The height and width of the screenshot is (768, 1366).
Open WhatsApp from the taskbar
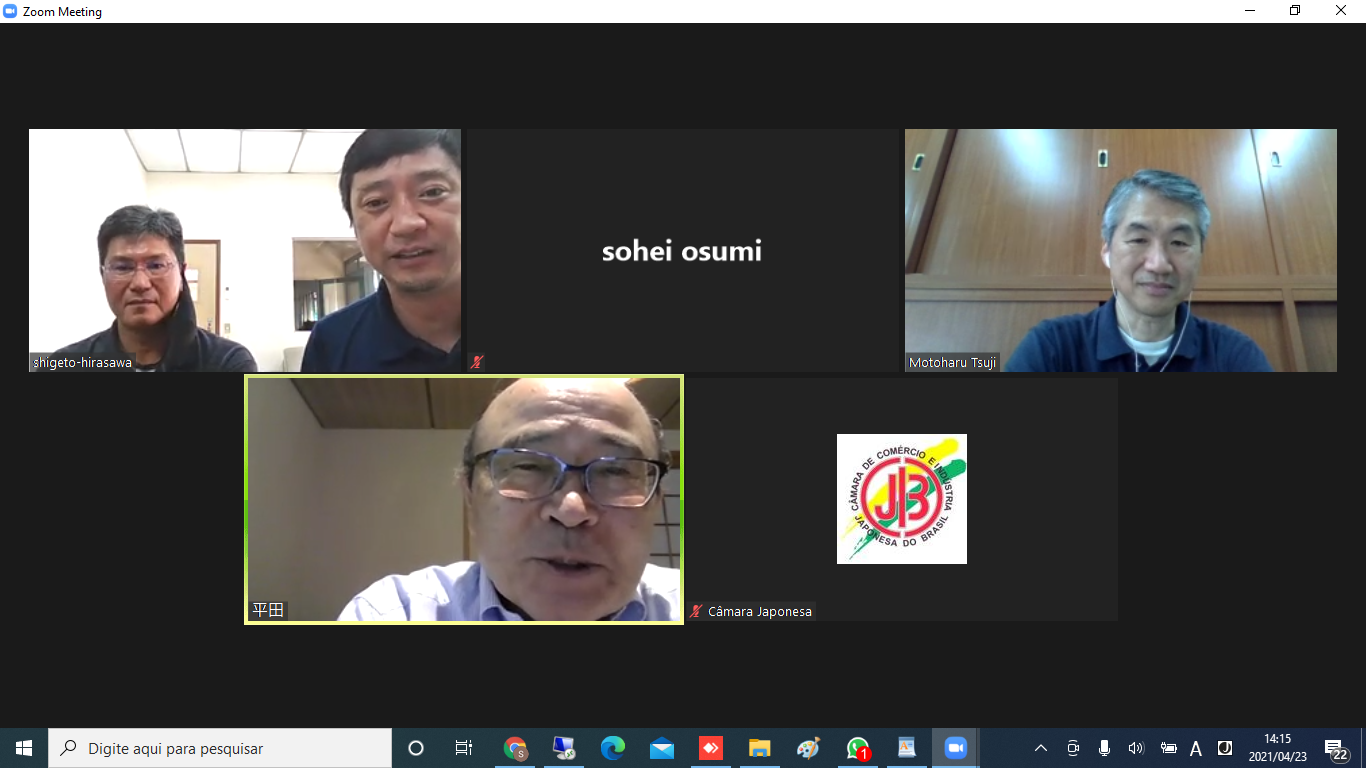(857, 748)
